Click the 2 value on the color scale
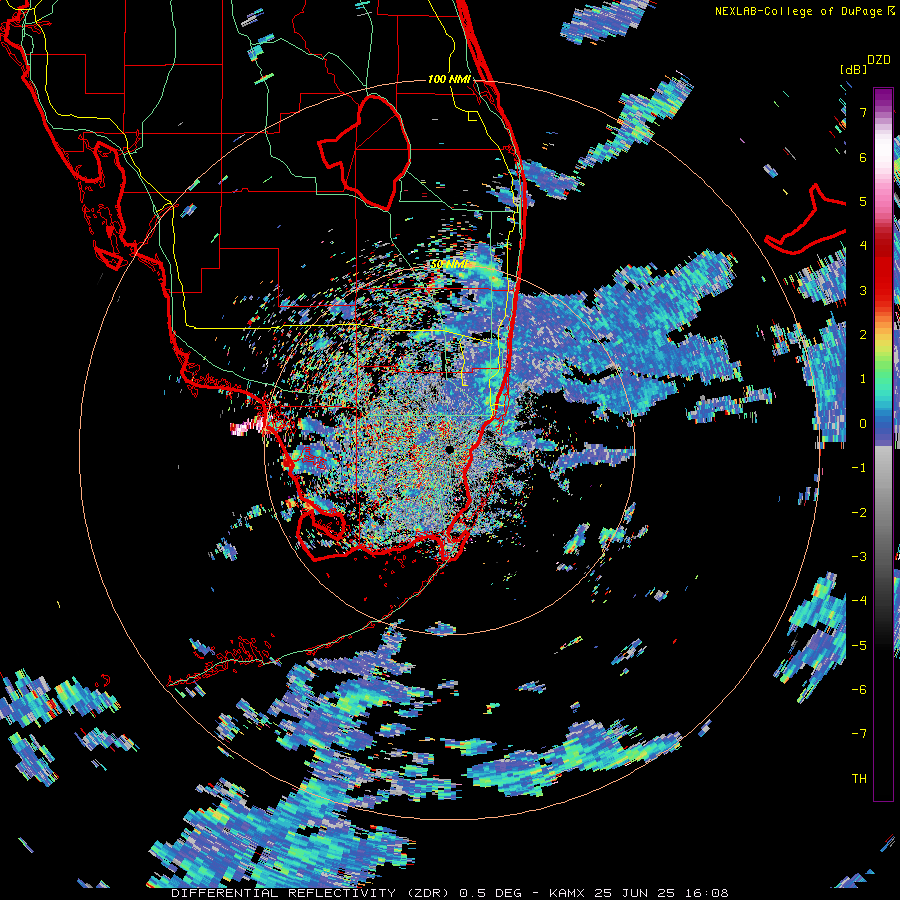900x900 pixels. point(863,335)
